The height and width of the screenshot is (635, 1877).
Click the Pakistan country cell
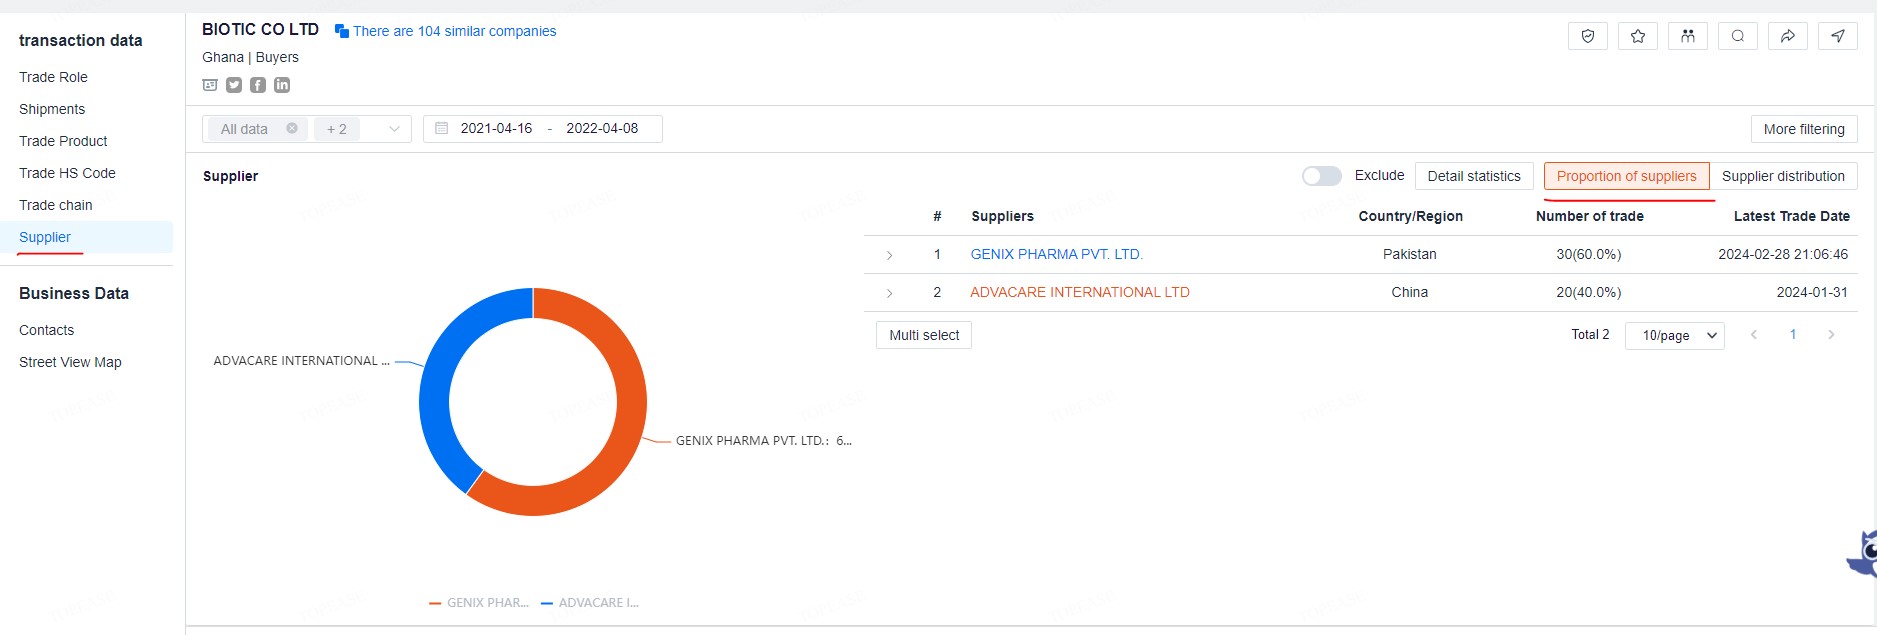(1410, 254)
